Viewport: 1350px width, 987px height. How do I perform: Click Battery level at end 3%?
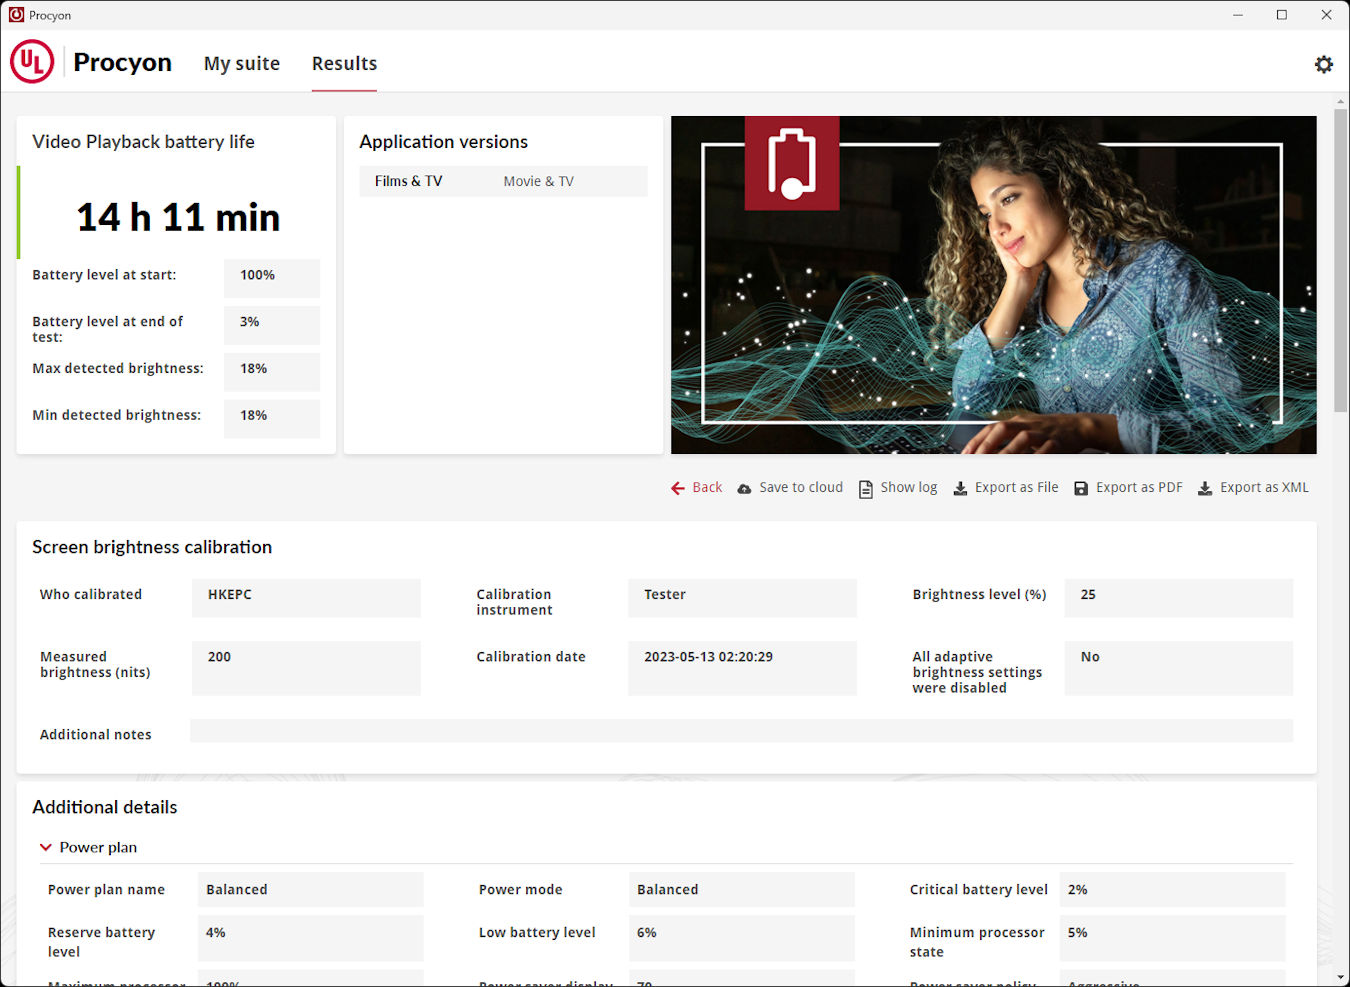tap(272, 325)
